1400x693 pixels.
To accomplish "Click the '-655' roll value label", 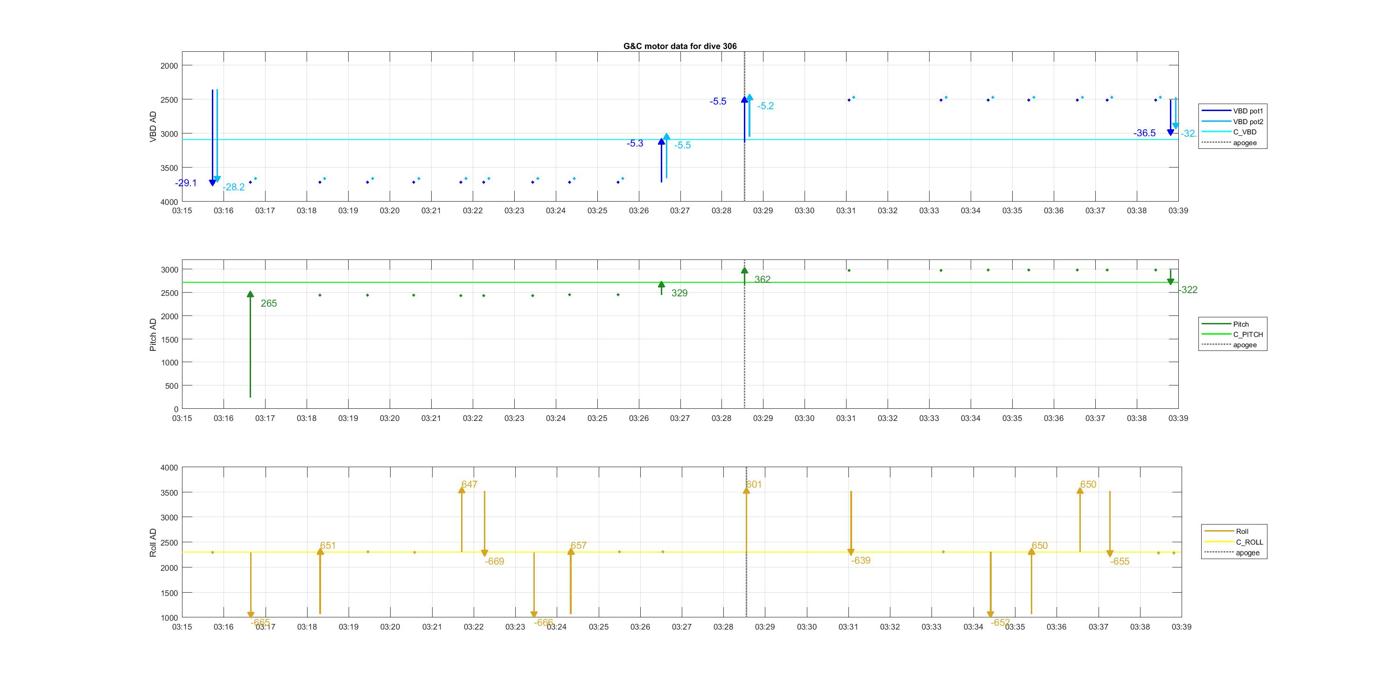I will pos(1120,562).
